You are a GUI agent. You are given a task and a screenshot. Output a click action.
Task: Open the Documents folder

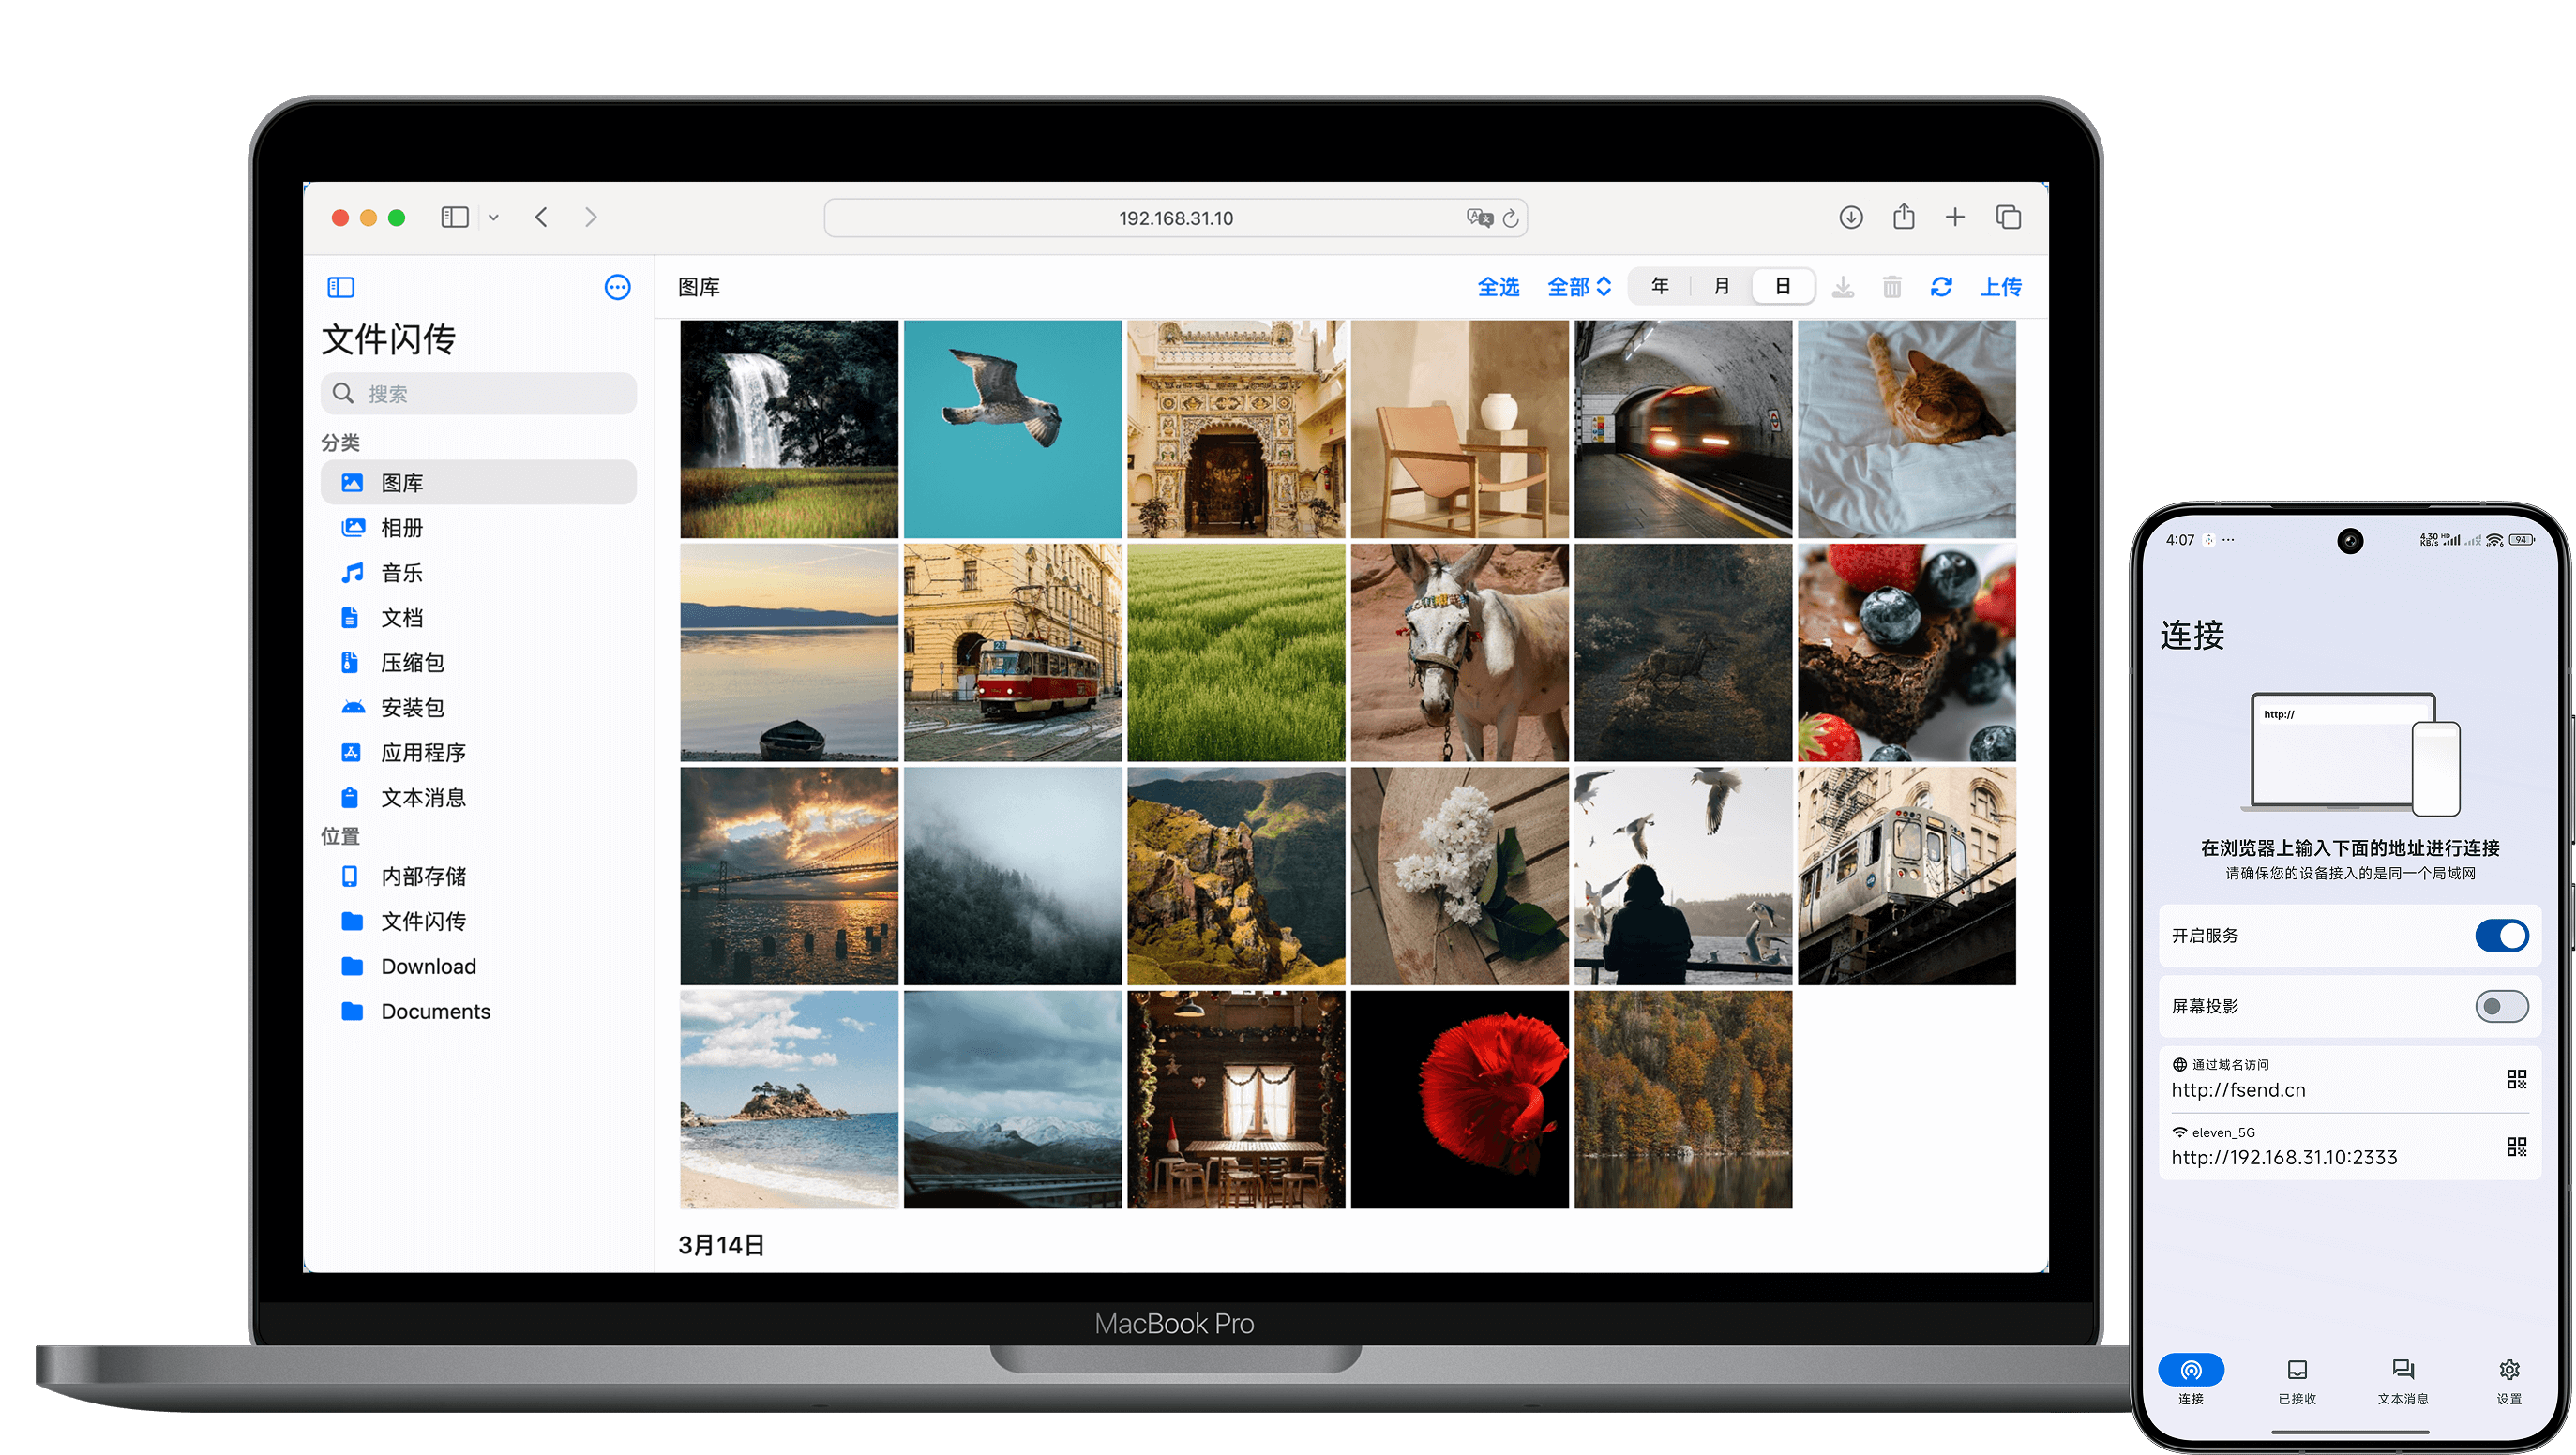pyautogui.click(x=479, y=1012)
